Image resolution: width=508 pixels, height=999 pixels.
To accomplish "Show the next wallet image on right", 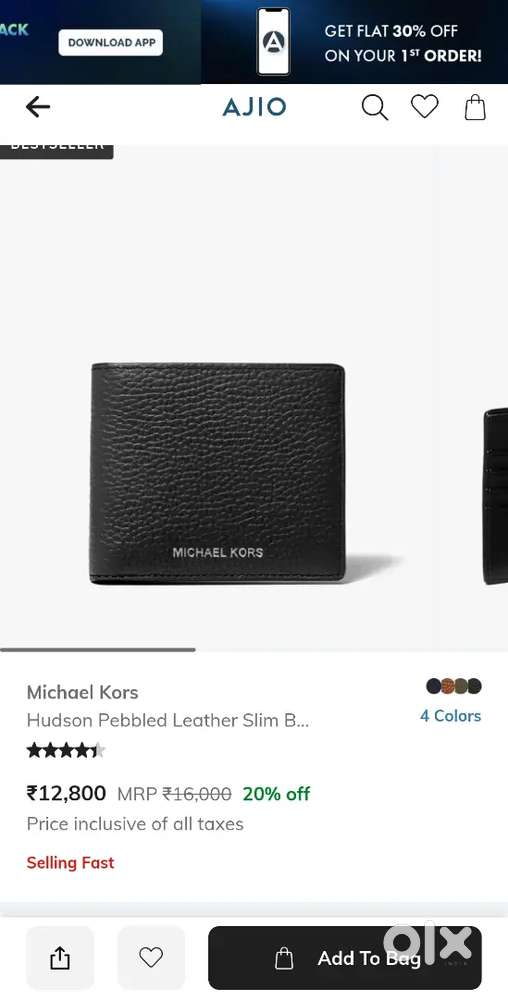I will click(x=495, y=496).
